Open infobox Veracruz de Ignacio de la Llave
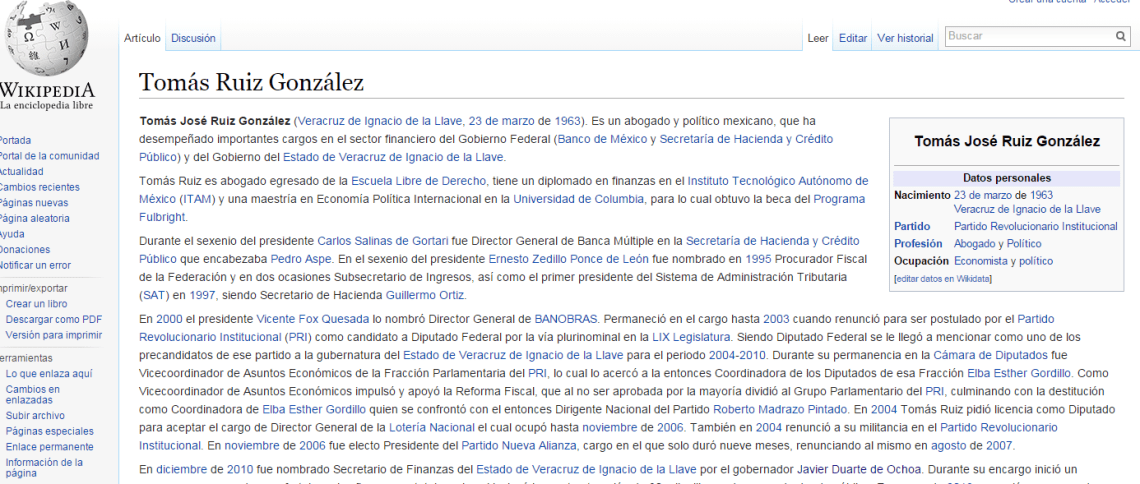The width and height of the screenshot is (1140, 484). tap(1027, 209)
